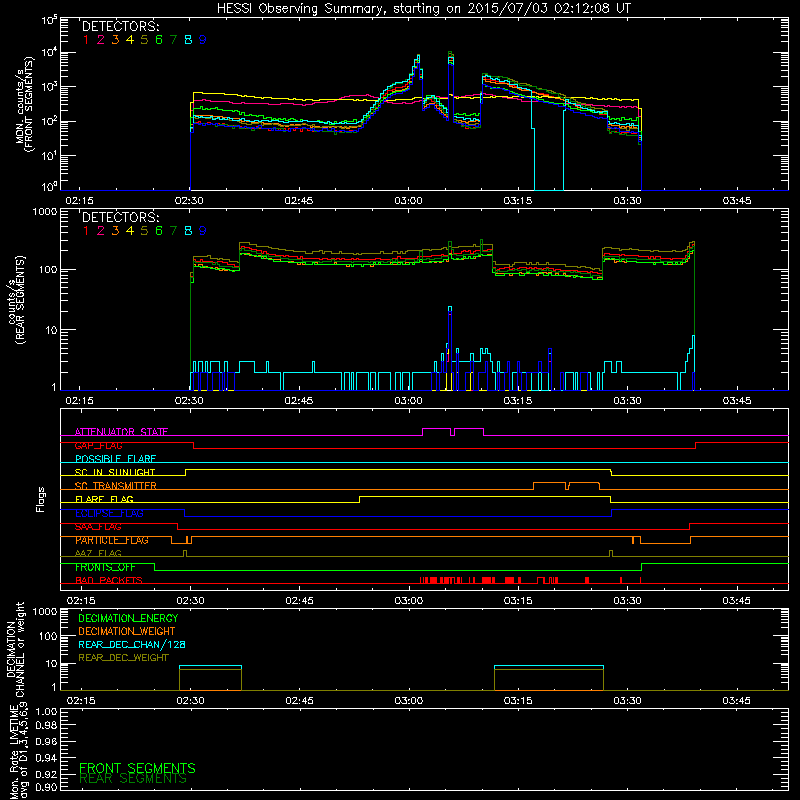800x800 pixels.
Task: Click the 03:30 tick label under the decimation plot
Action: point(627,701)
